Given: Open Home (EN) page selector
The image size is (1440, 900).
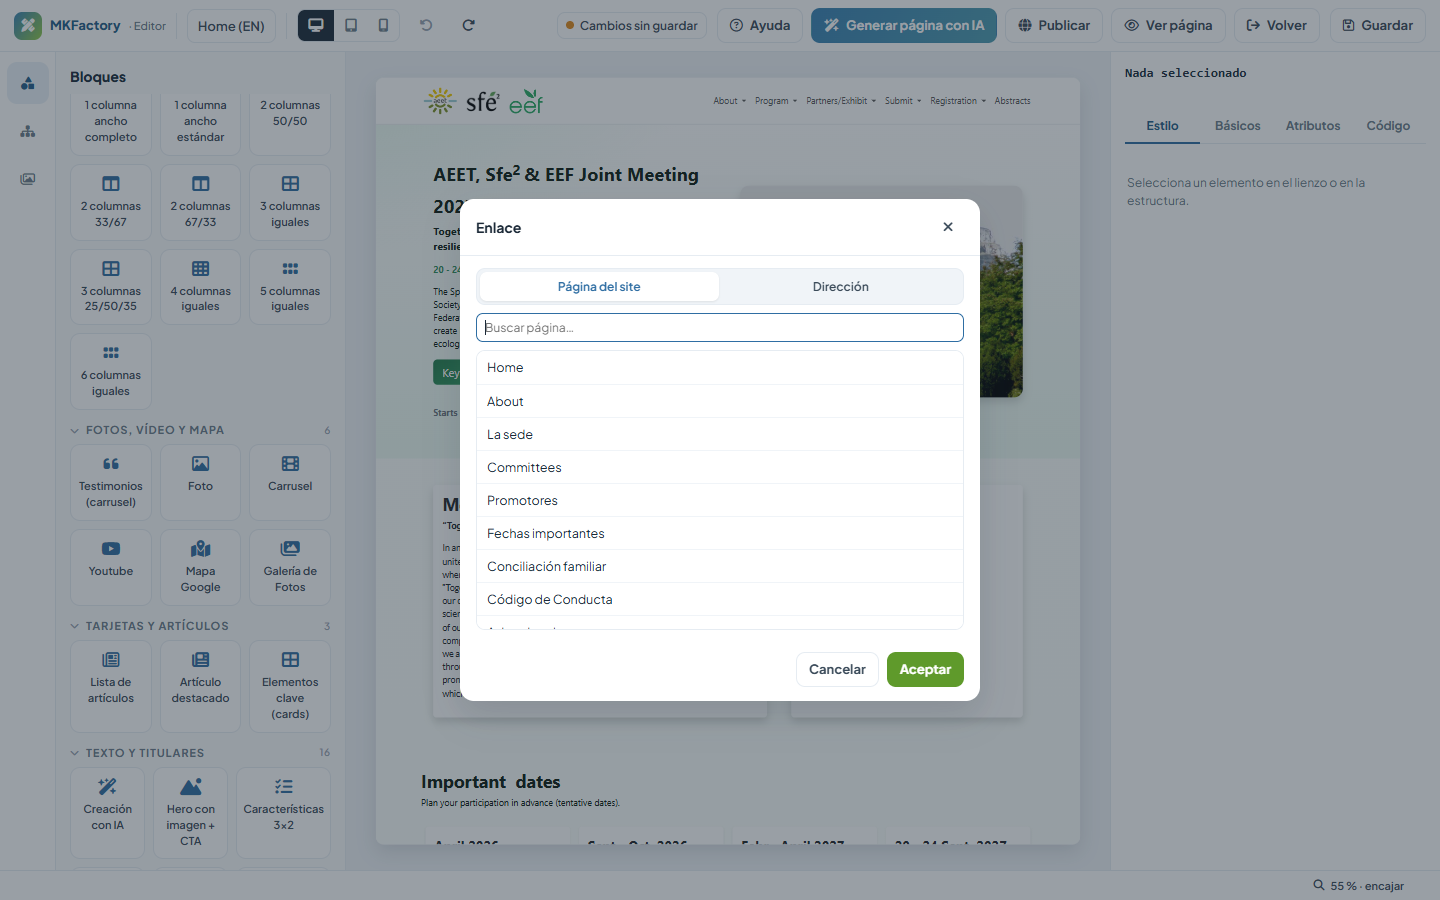Looking at the screenshot, I should (x=231, y=26).
